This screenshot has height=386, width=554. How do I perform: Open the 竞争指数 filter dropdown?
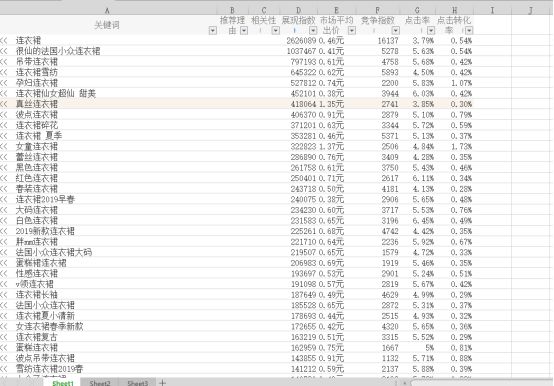[396, 31]
